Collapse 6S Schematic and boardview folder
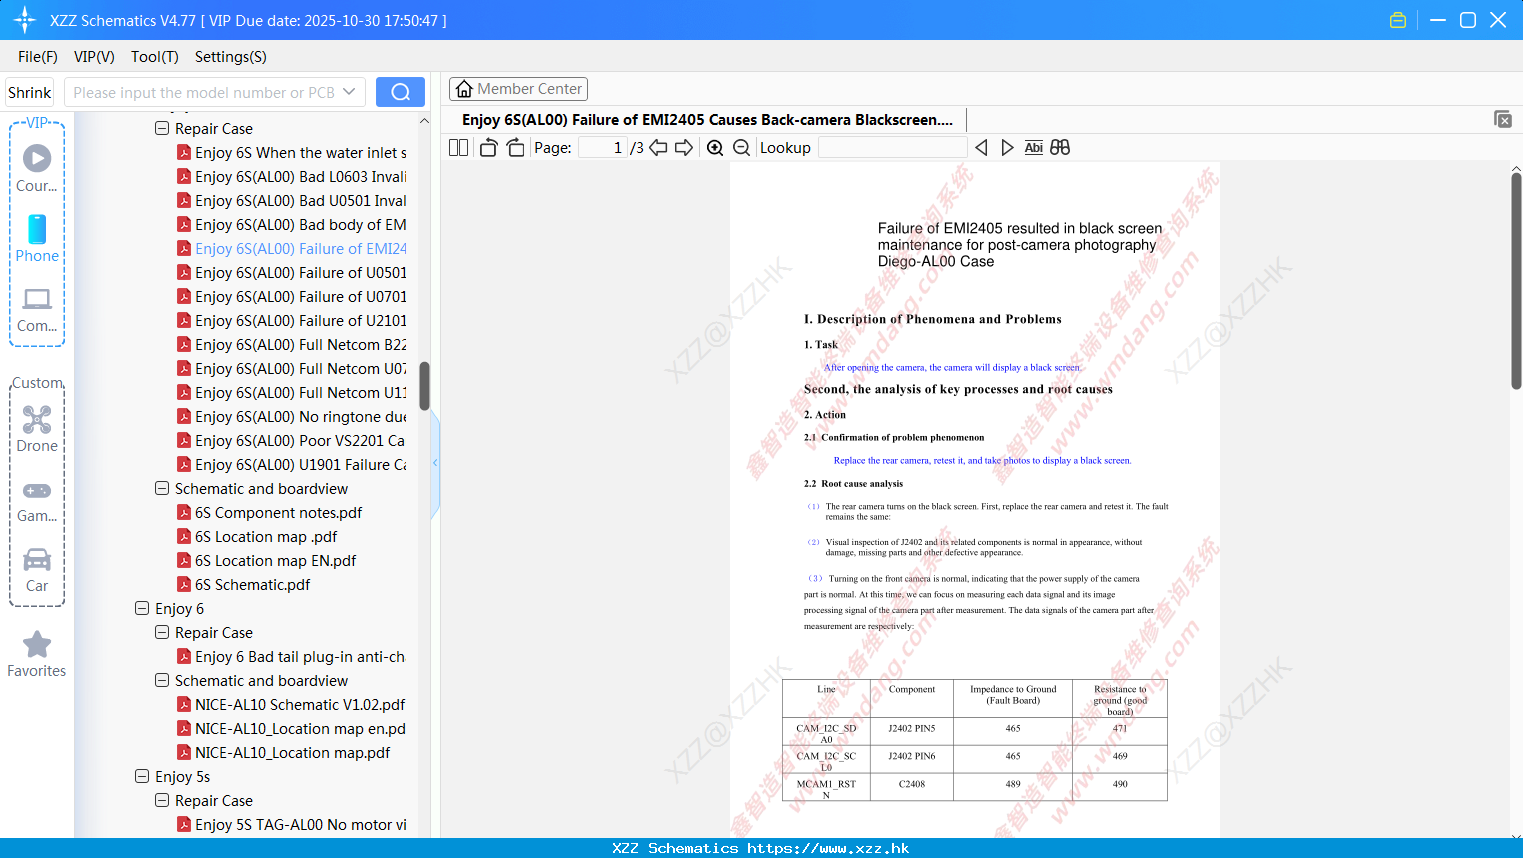Screen dimensions: 1523x858 tap(162, 488)
